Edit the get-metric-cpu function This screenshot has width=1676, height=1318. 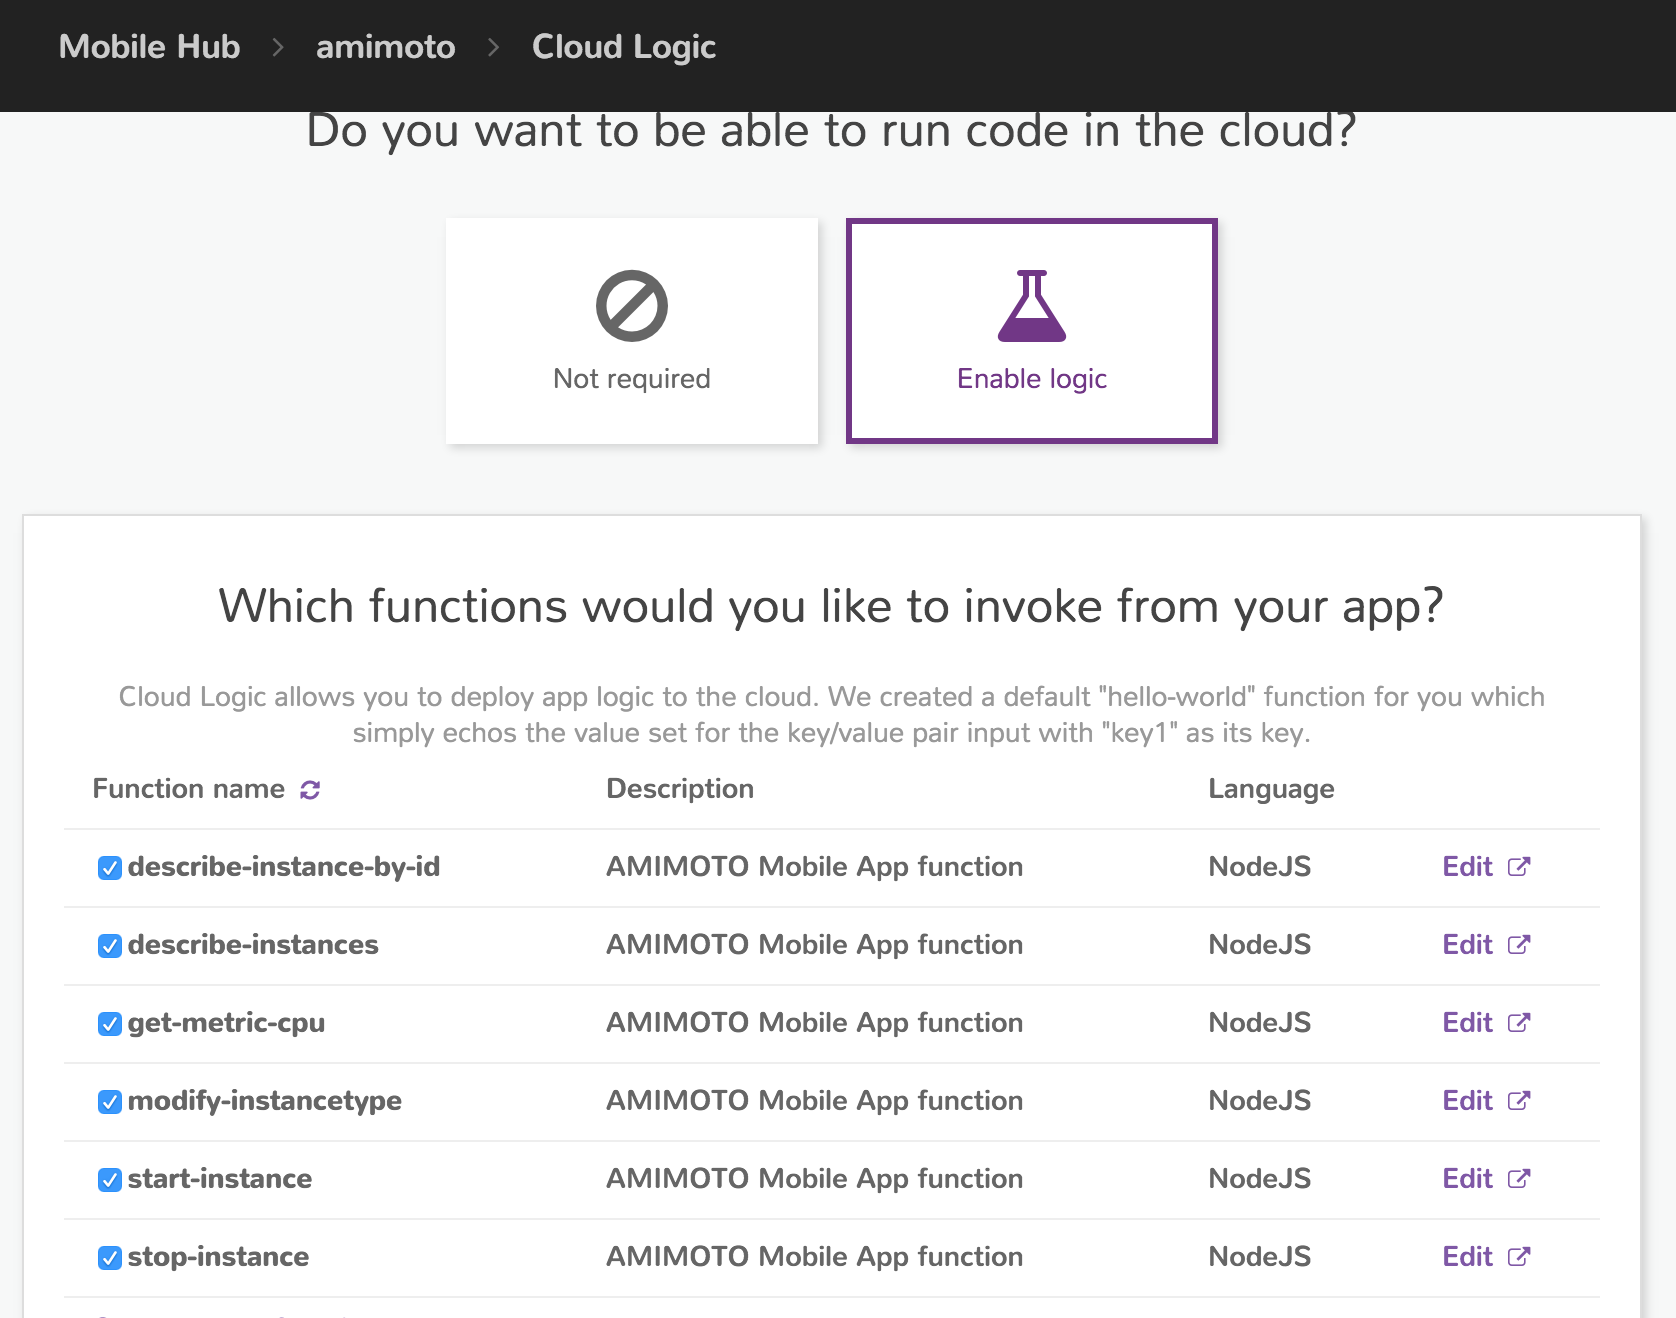pos(1467,1023)
